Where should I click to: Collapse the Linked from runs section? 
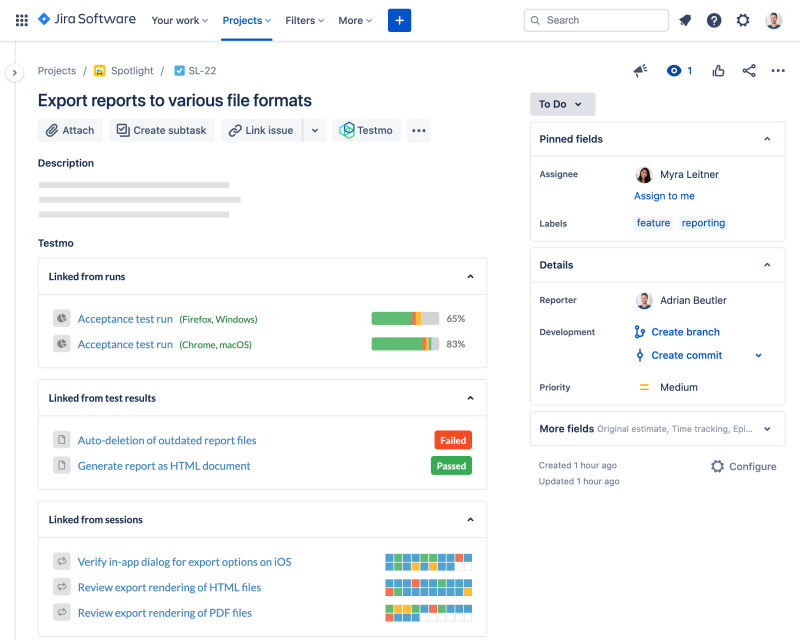470,277
